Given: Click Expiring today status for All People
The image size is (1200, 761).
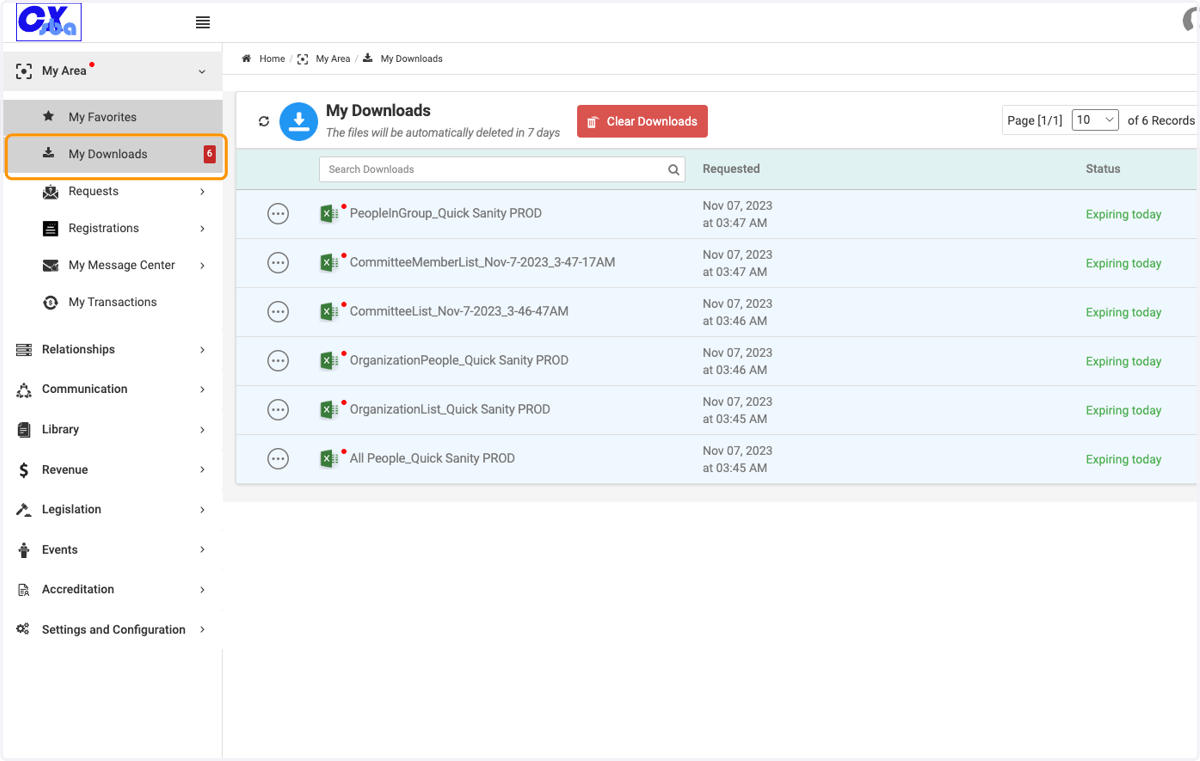Looking at the screenshot, I should point(1123,459).
